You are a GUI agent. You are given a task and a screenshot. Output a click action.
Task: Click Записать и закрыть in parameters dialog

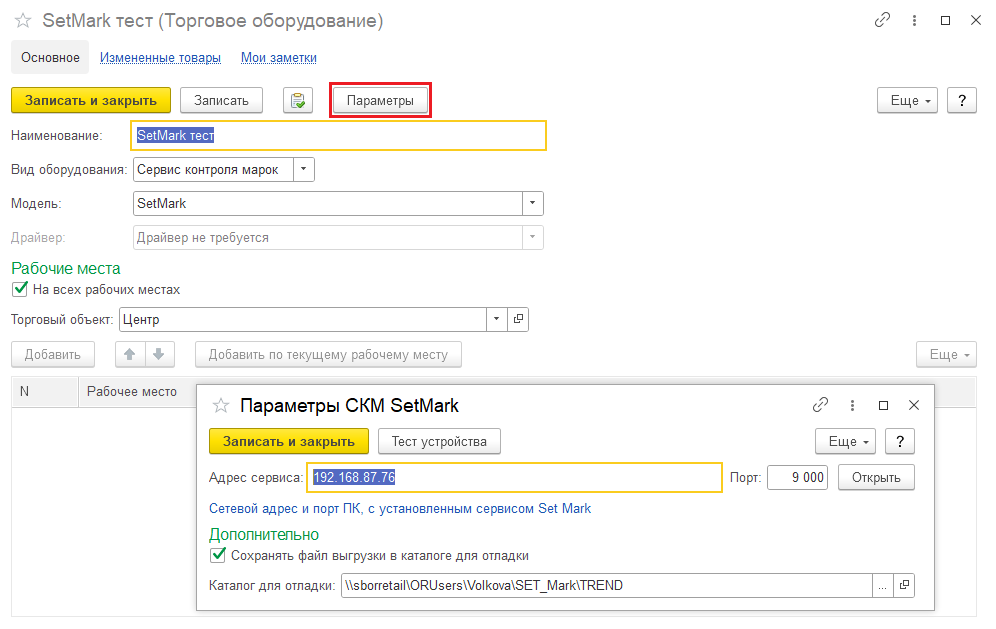coord(289,441)
